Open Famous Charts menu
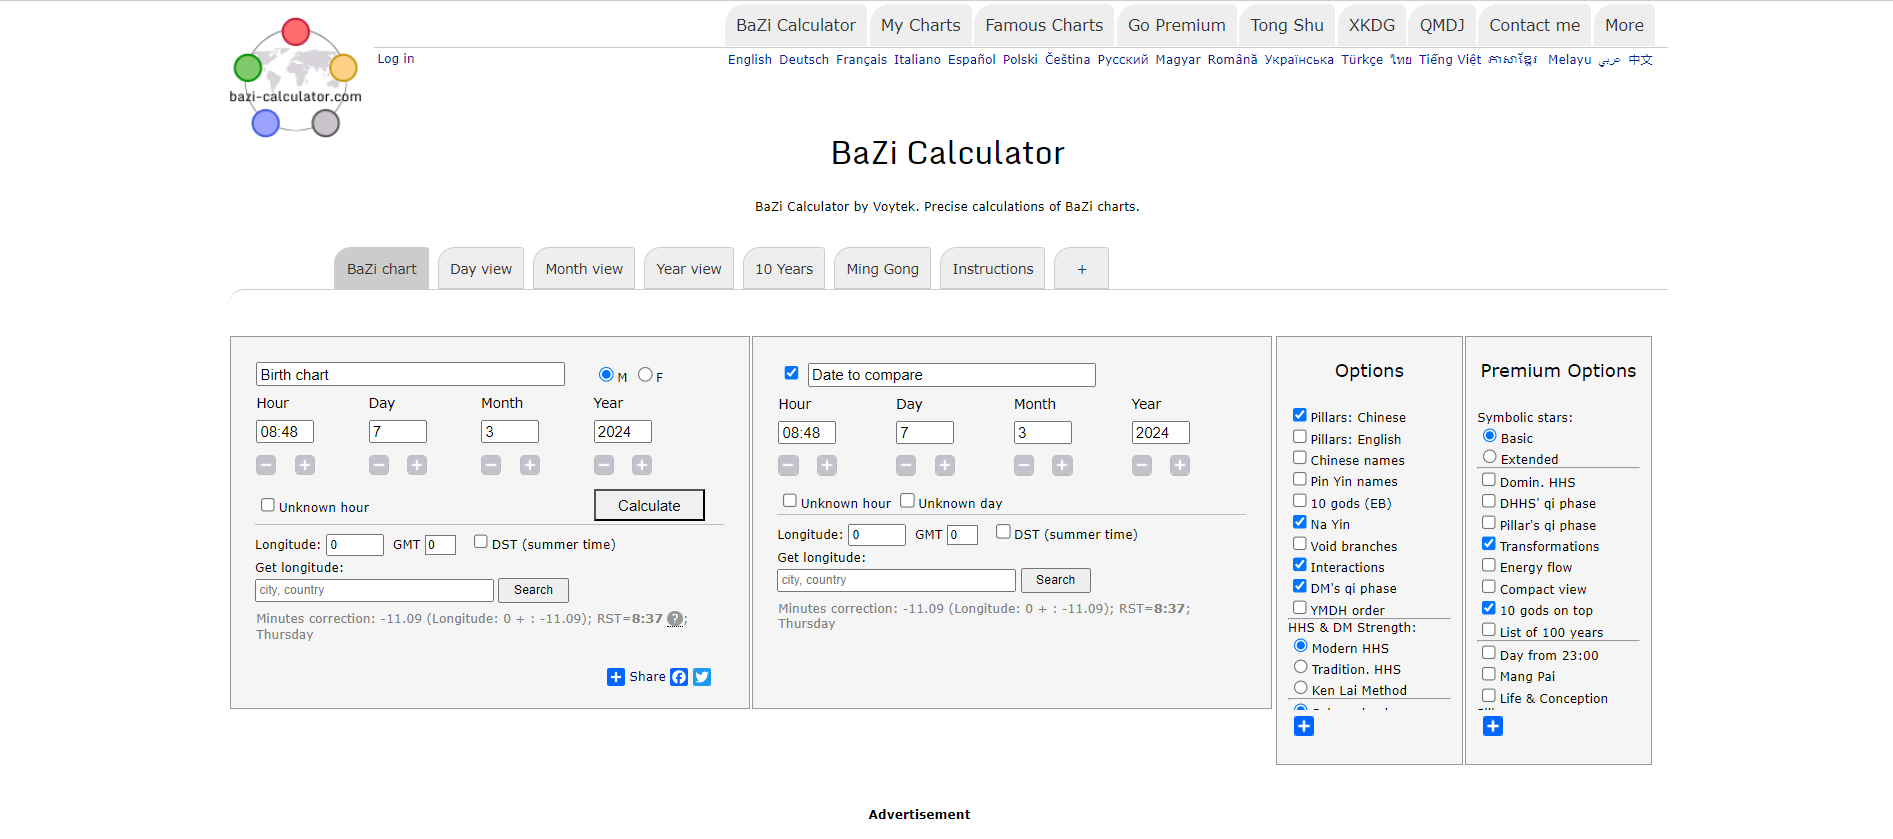This screenshot has height=839, width=1893. tap(1044, 26)
